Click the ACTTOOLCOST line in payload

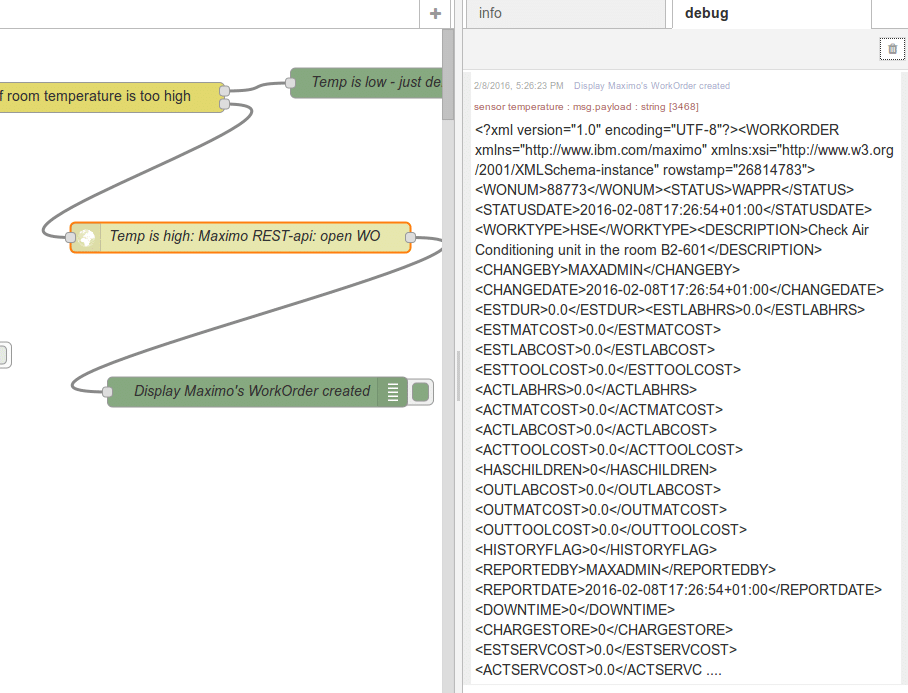(609, 450)
